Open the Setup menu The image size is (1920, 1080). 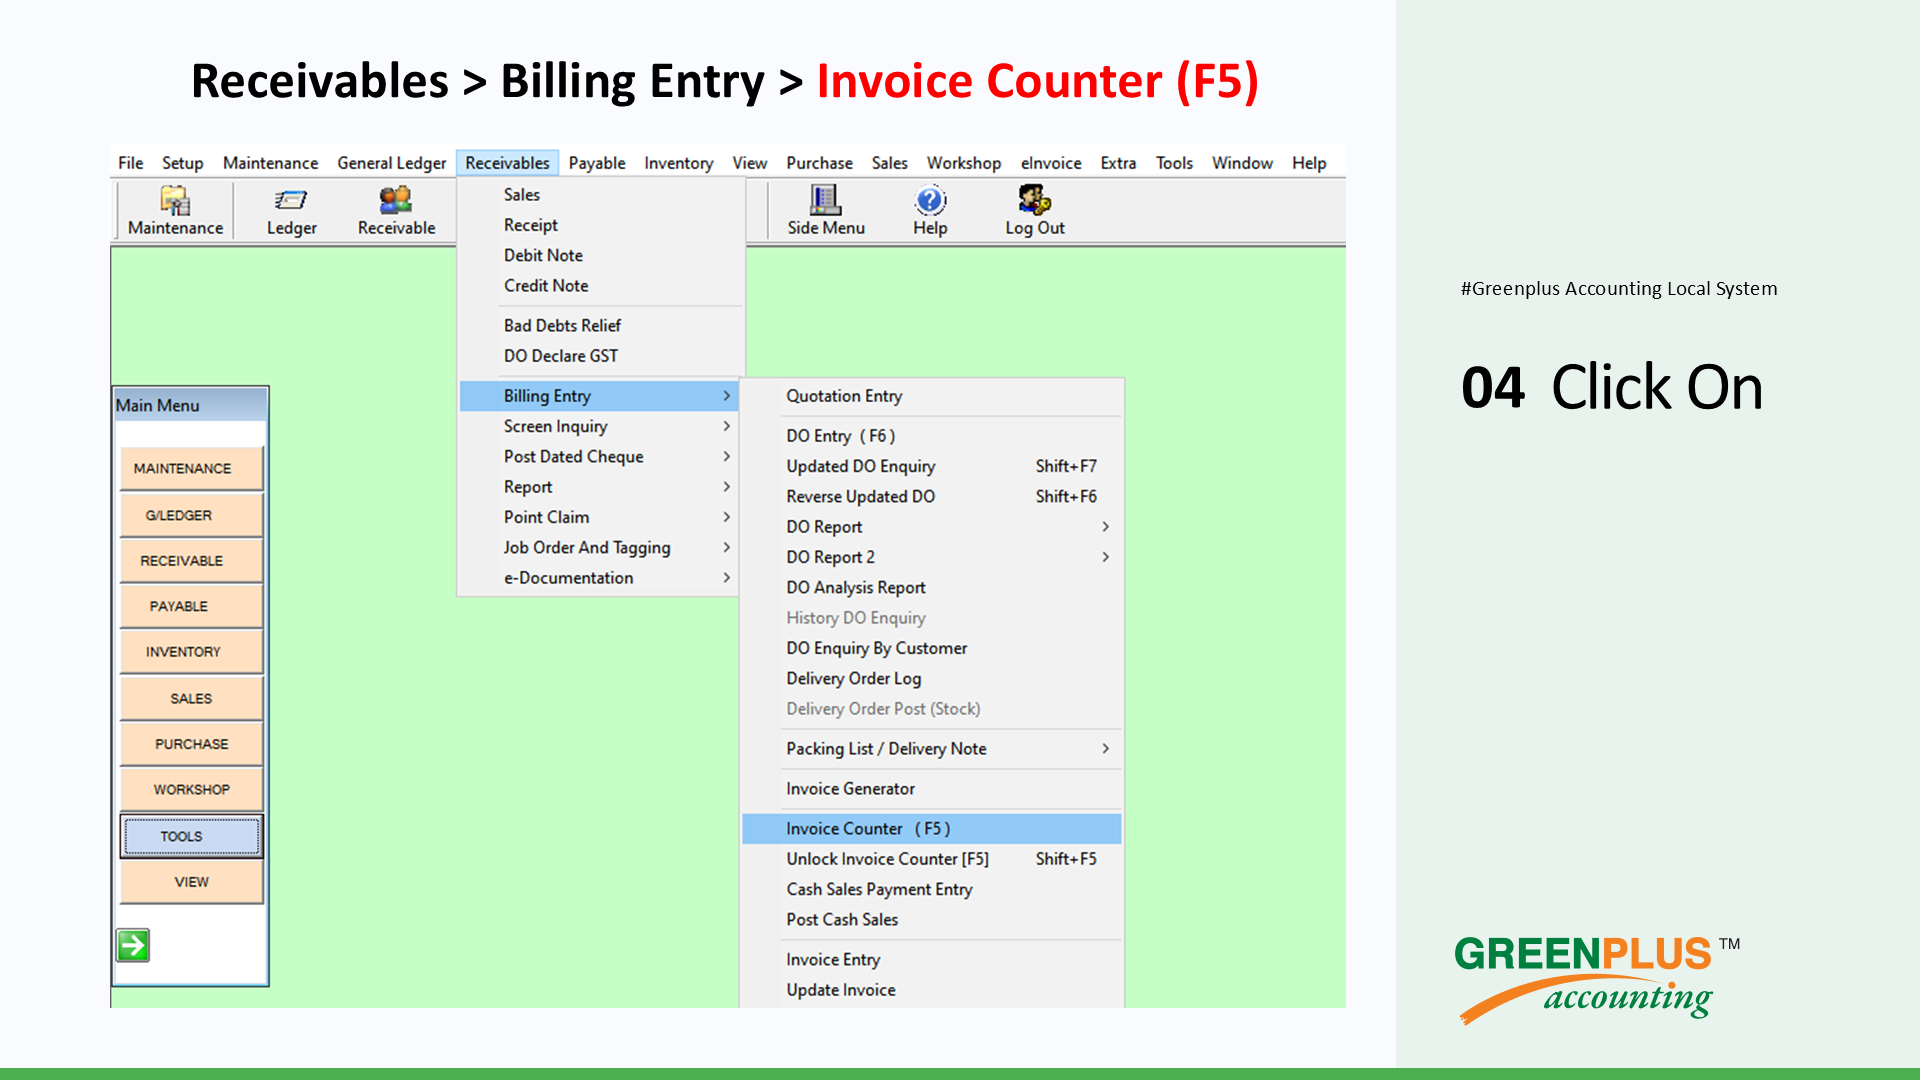click(182, 163)
